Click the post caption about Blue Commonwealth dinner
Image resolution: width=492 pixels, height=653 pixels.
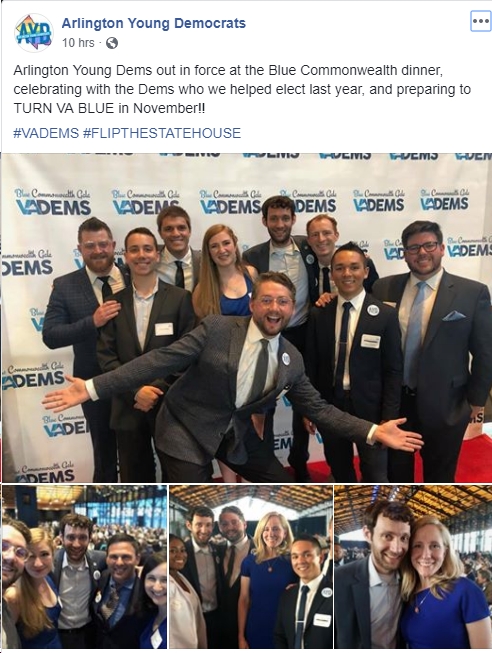[242, 89]
